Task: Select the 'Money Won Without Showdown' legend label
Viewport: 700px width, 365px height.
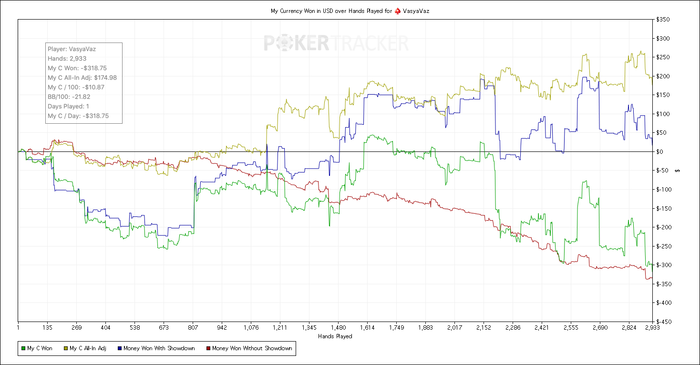Action: pos(252,348)
